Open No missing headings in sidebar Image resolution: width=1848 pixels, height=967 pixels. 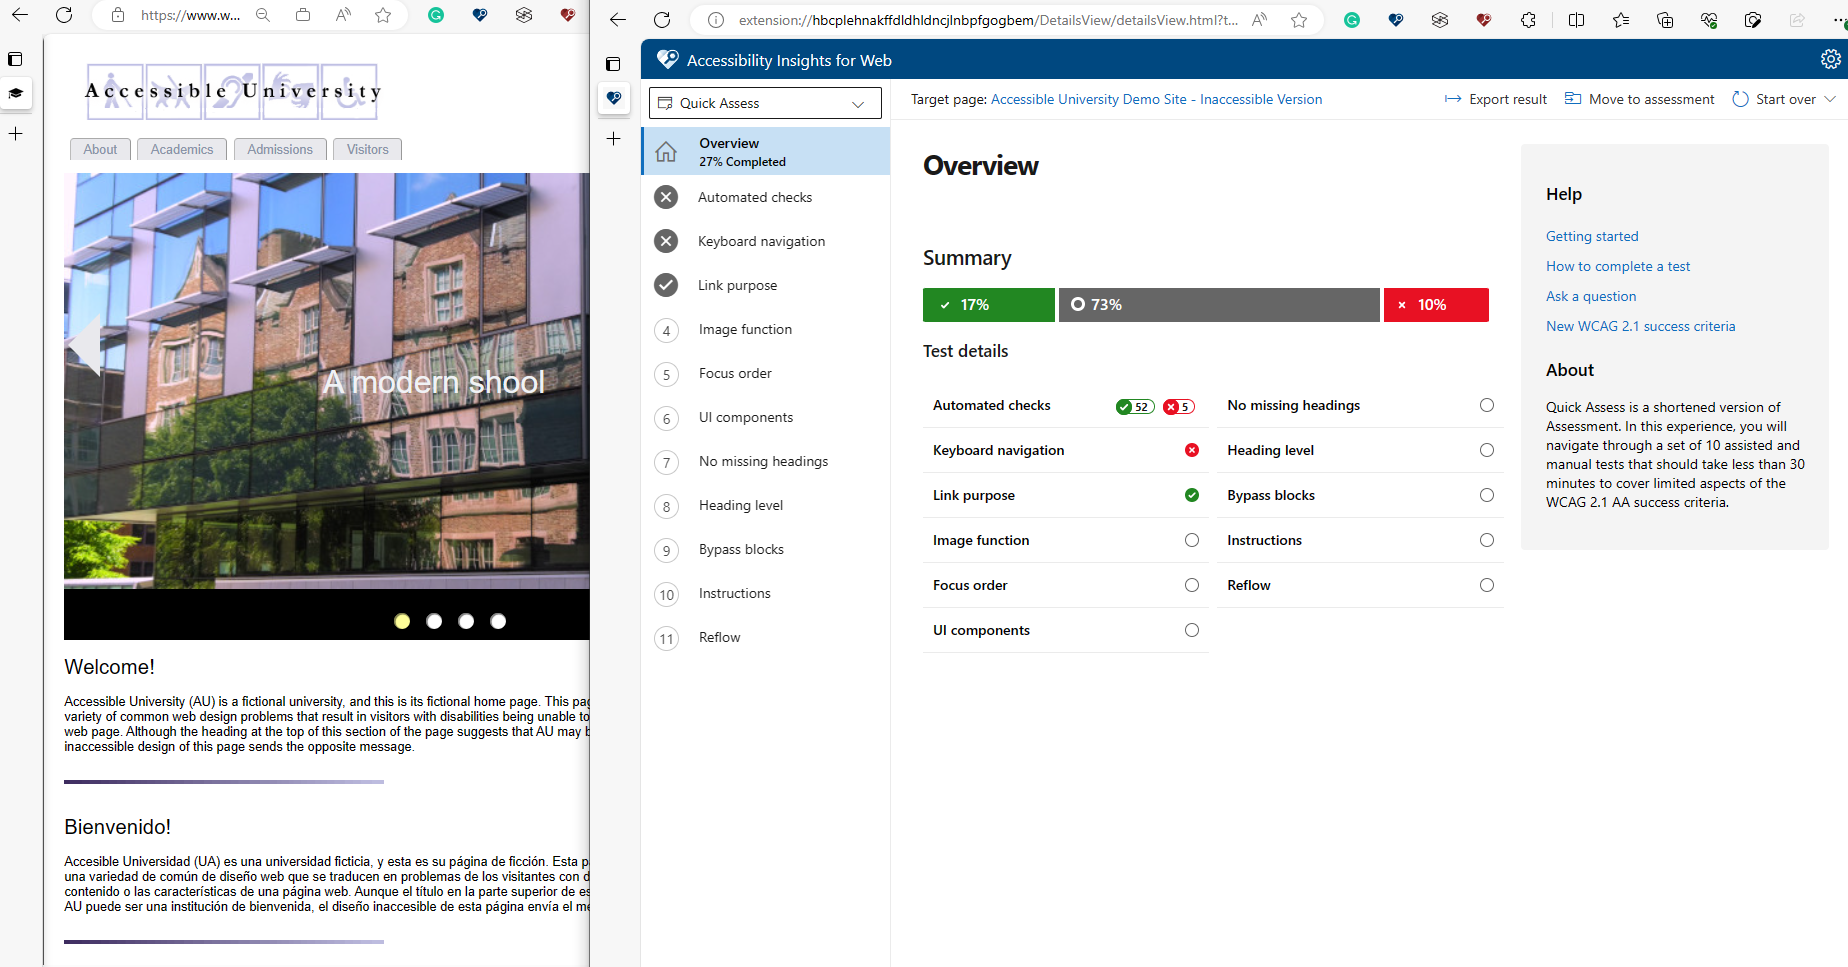[x=766, y=461]
